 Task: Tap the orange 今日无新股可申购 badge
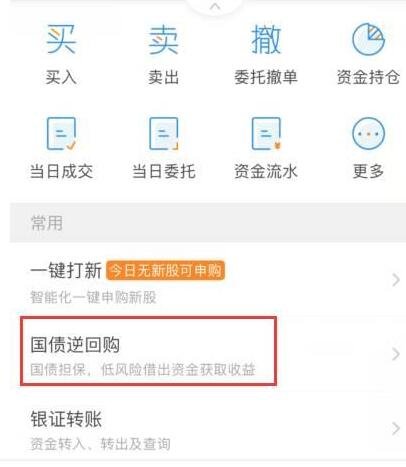[165, 270]
